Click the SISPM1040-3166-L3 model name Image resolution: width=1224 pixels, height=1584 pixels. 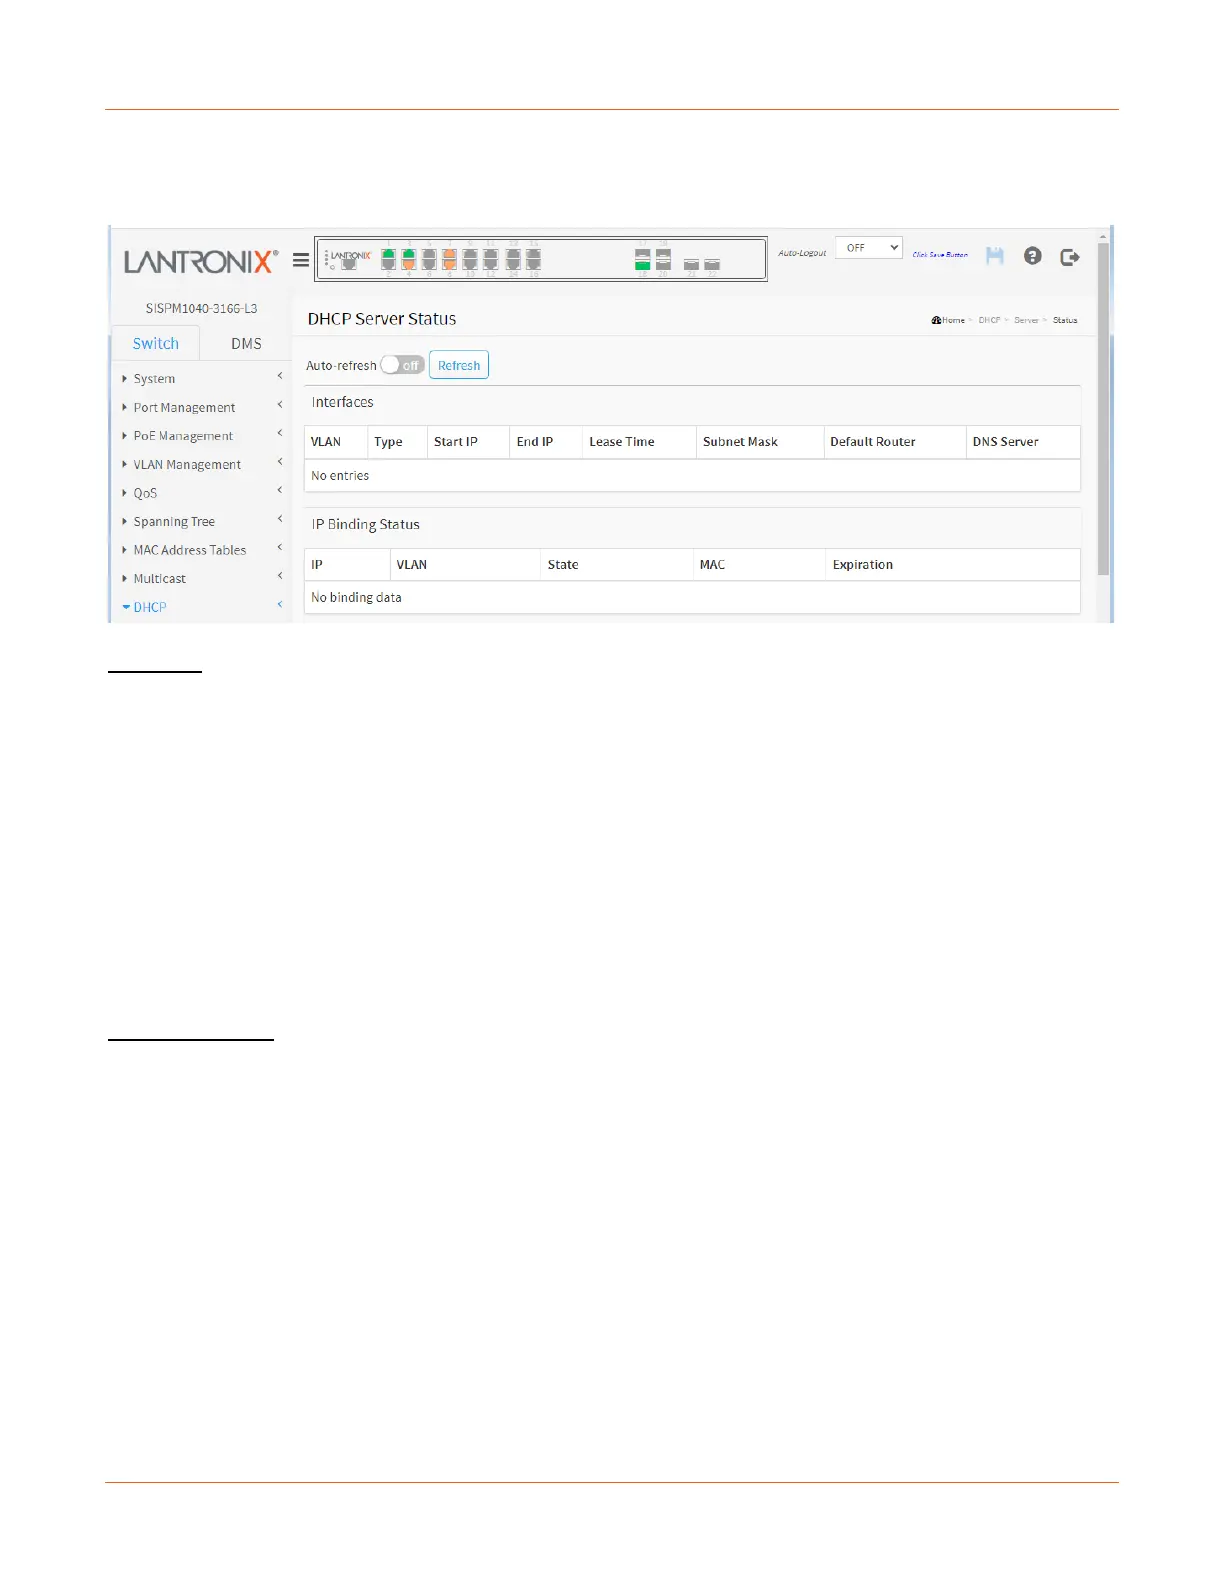(x=201, y=308)
